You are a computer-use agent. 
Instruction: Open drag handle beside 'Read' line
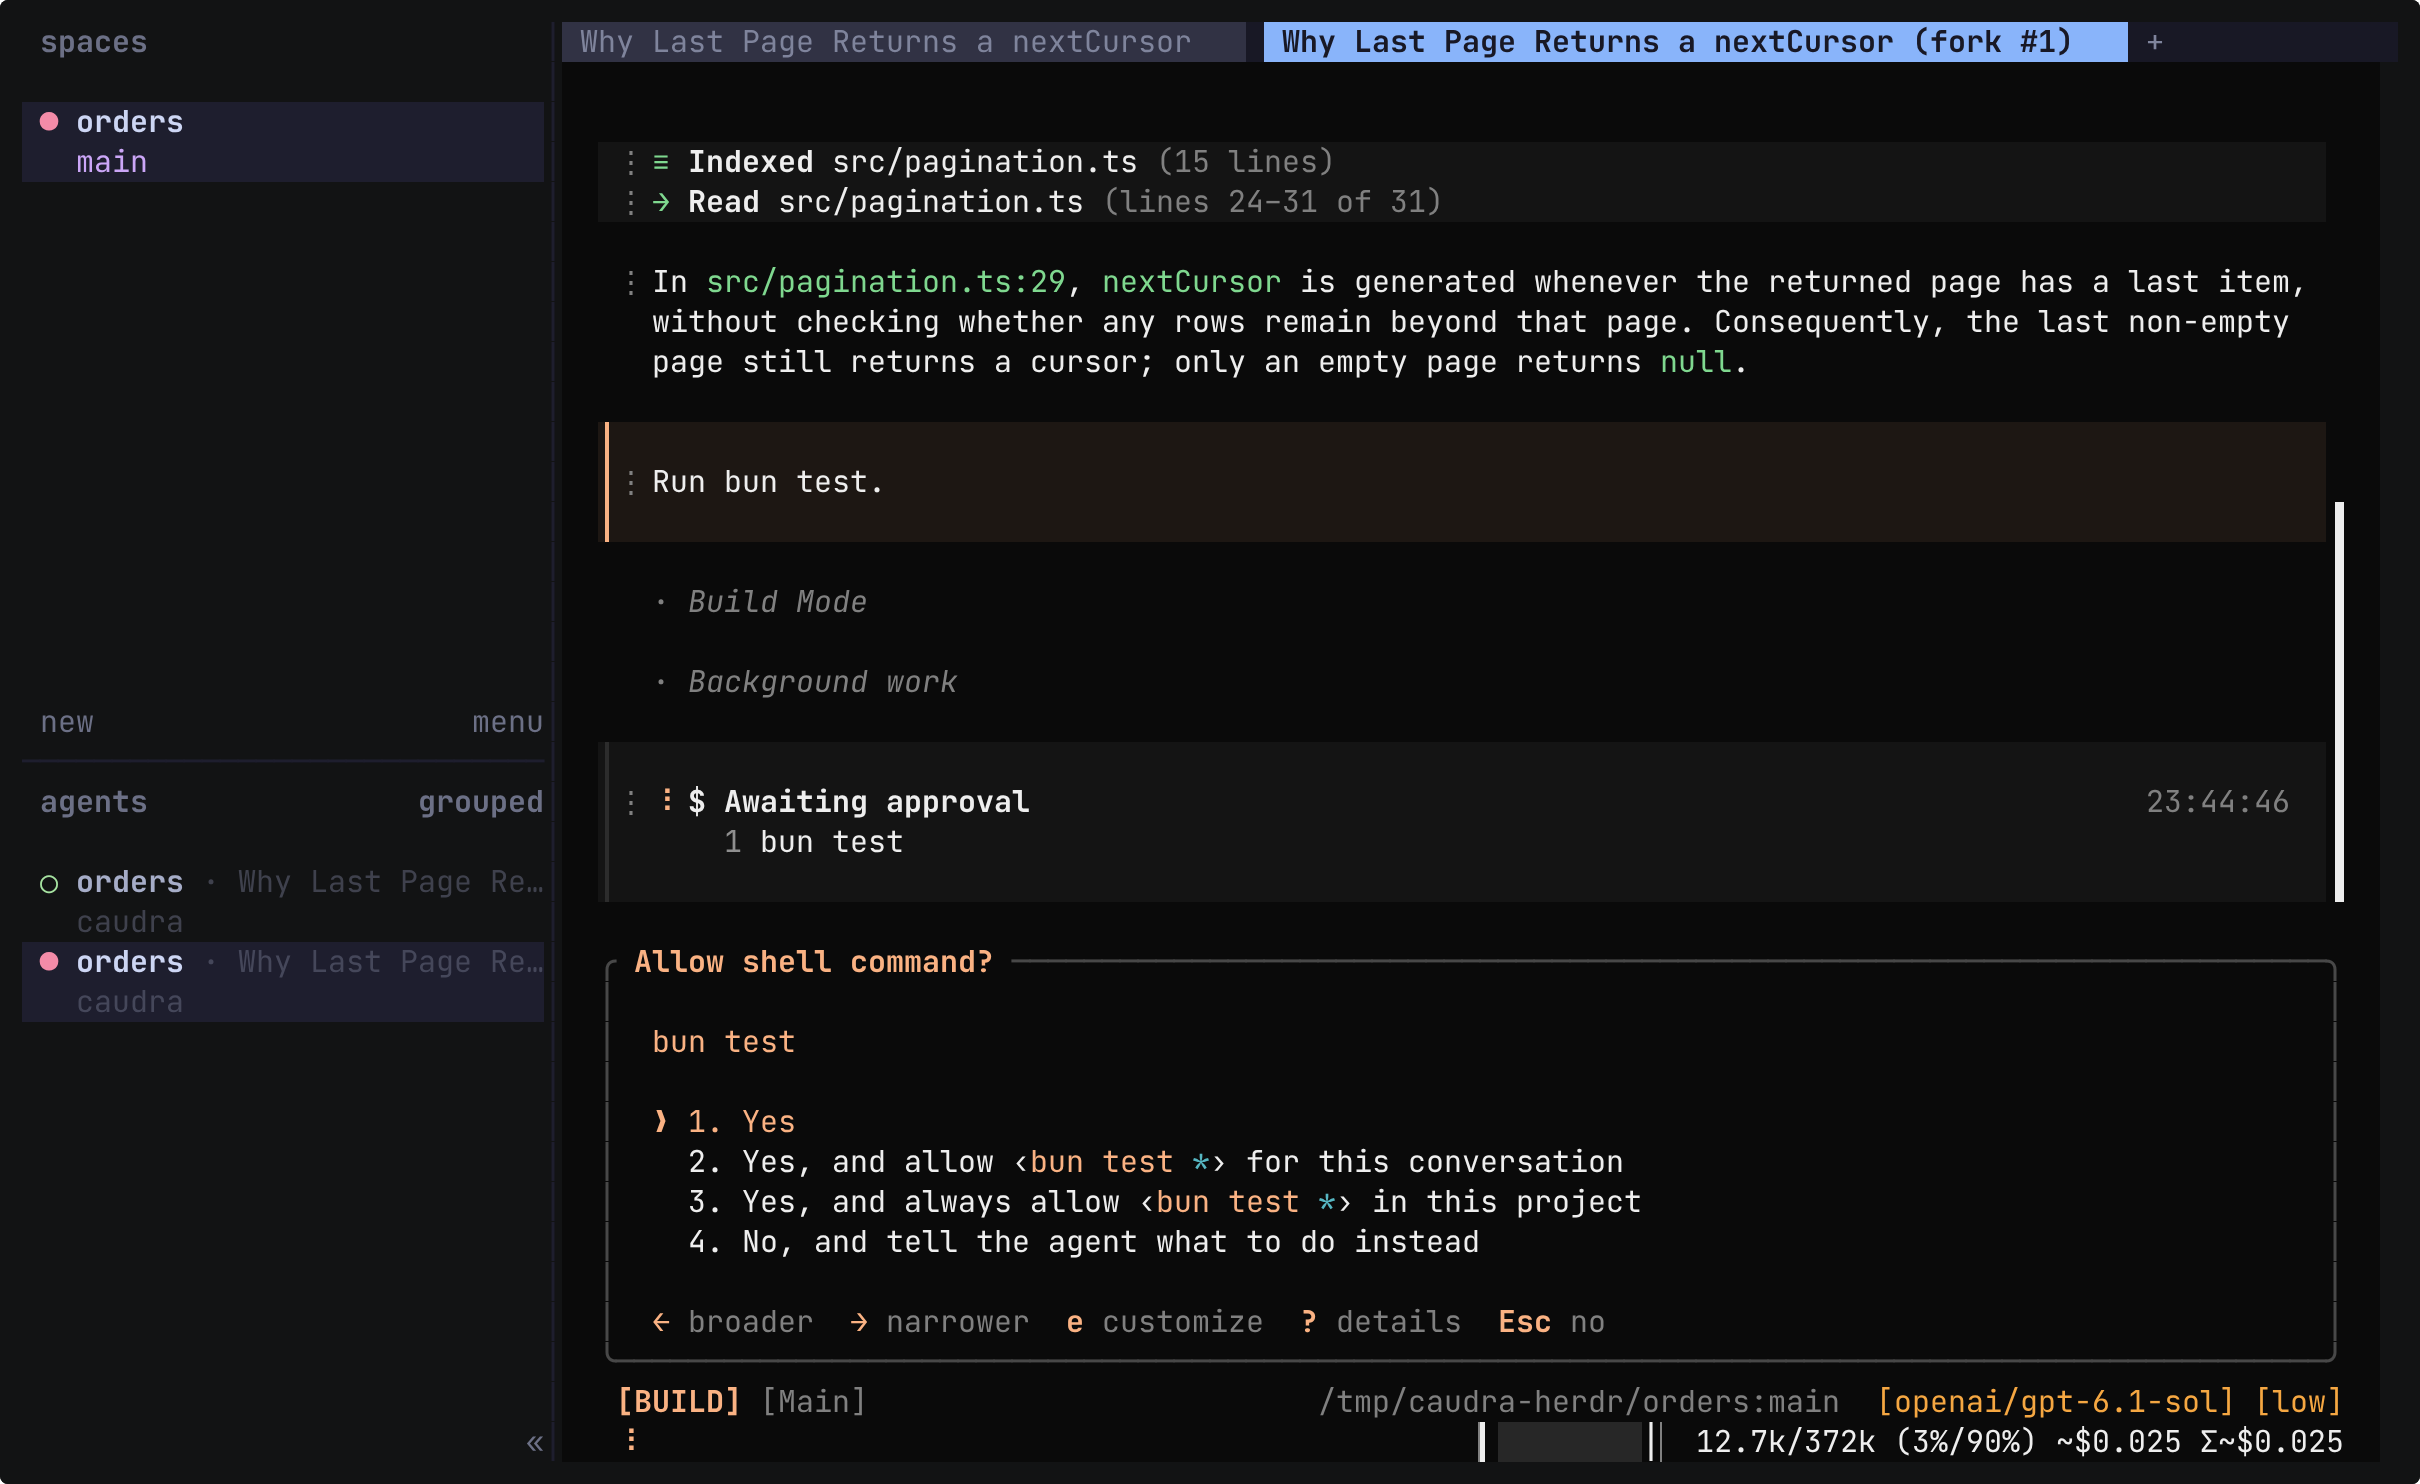pos(631,202)
